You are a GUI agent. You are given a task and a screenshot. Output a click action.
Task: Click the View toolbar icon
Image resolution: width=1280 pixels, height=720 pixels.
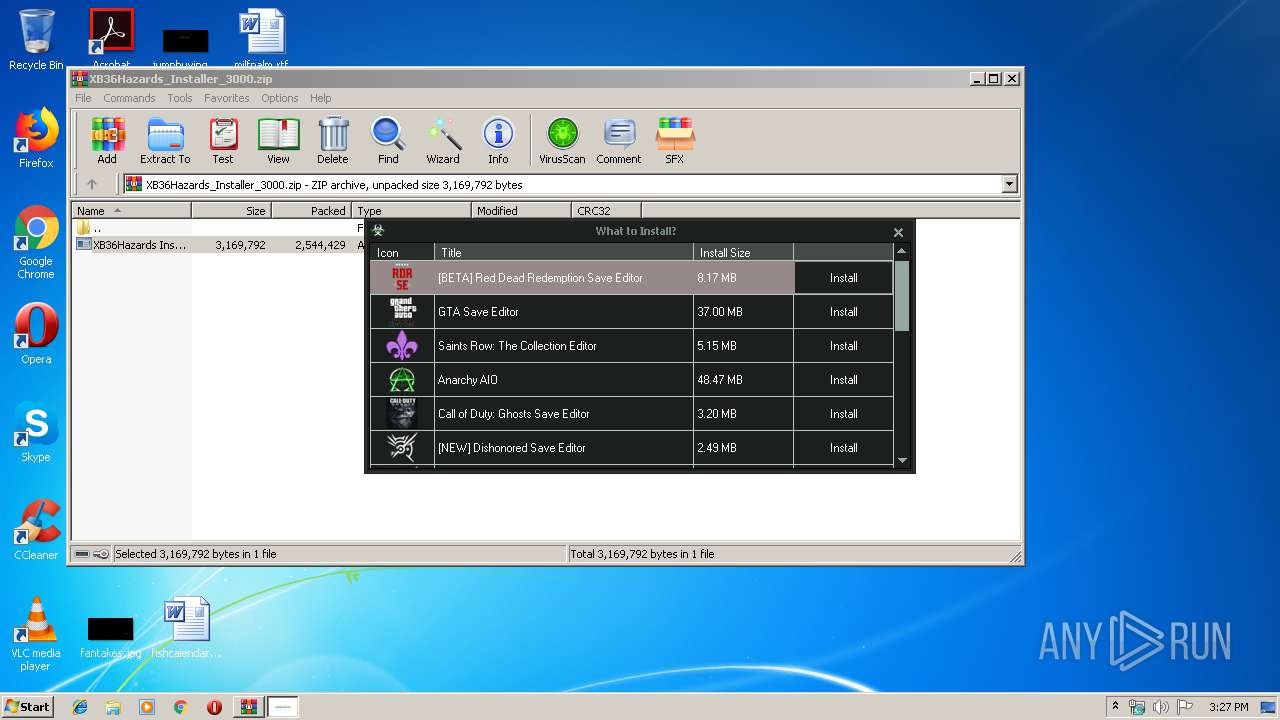pos(278,140)
